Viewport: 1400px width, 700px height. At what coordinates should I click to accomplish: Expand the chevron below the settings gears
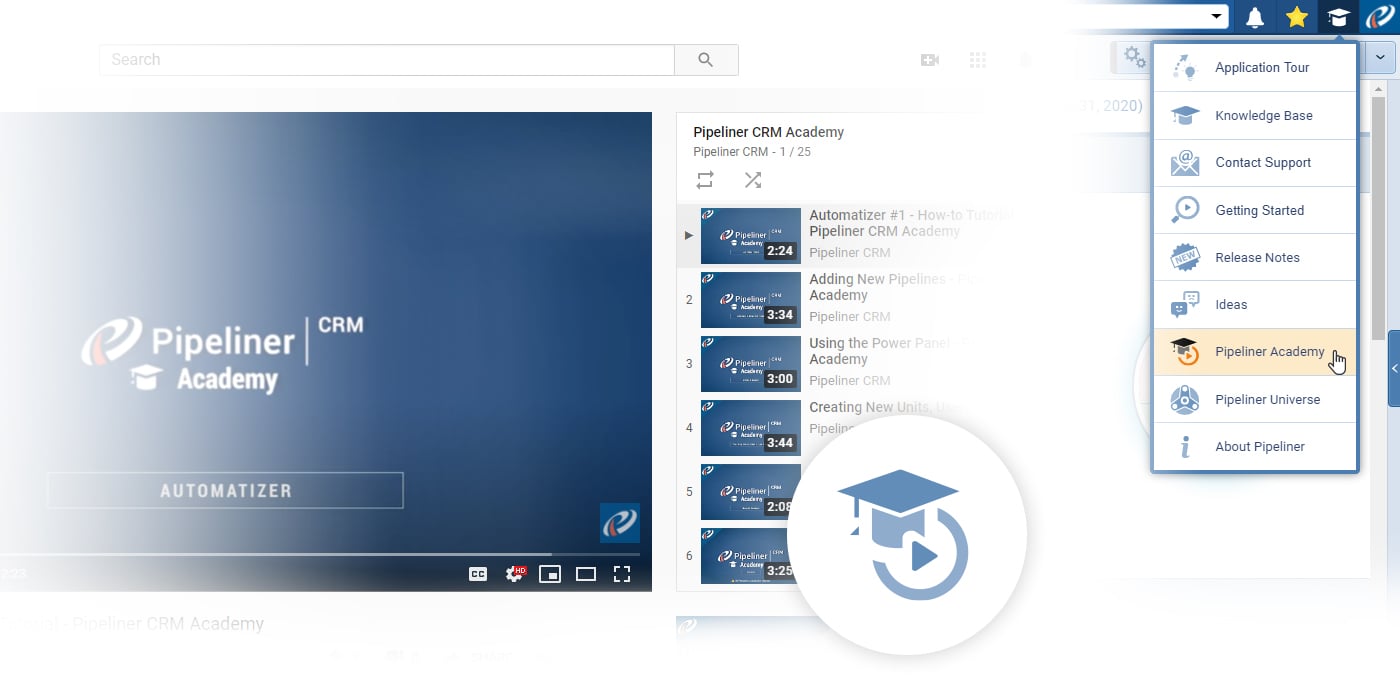[x=1380, y=57]
